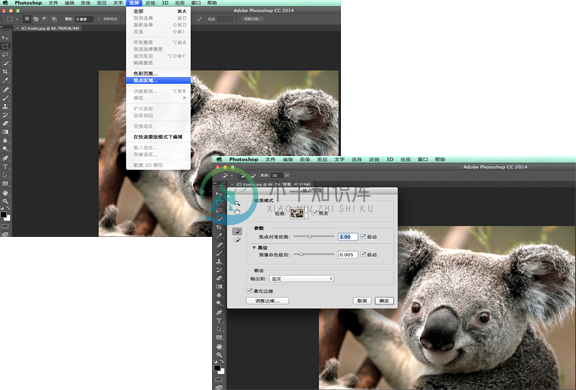Toggle 自动 checkbox beside 3.00 field

[363, 236]
